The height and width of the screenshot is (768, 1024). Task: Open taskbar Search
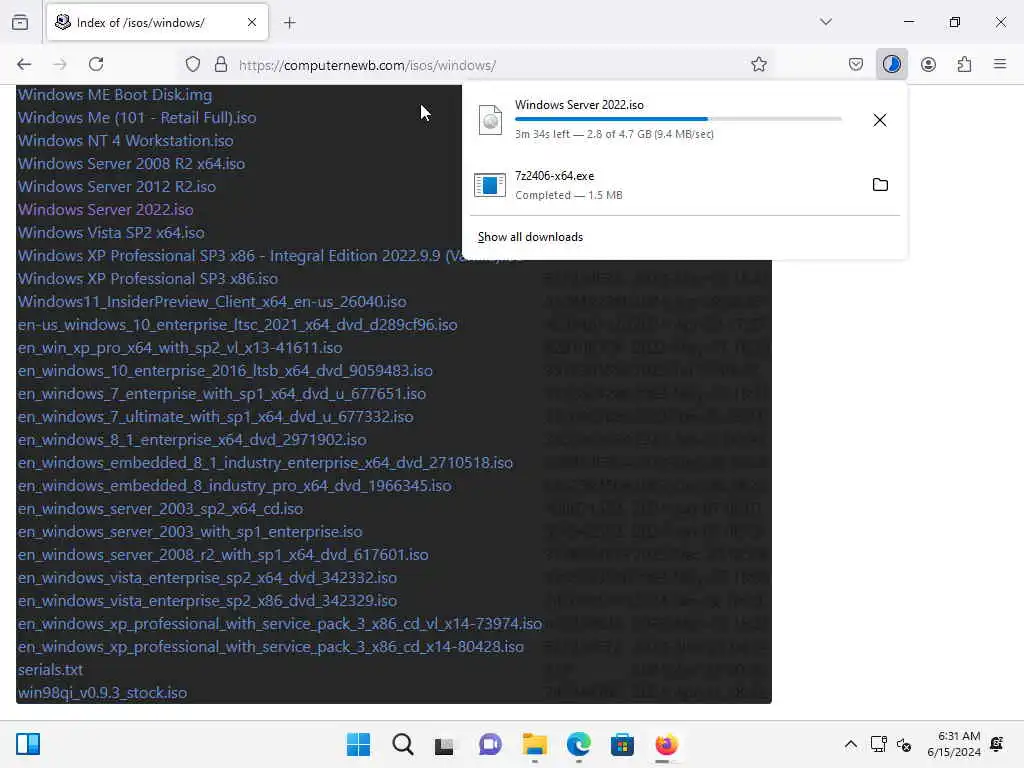(x=402, y=744)
